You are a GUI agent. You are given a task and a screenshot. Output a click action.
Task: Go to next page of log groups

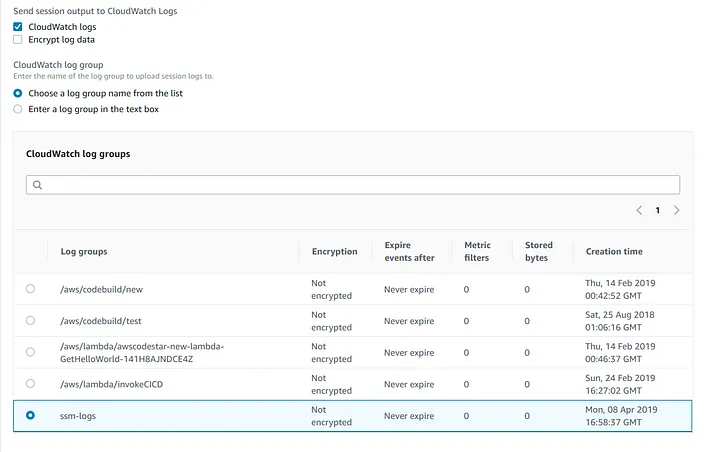pyautogui.click(x=677, y=211)
